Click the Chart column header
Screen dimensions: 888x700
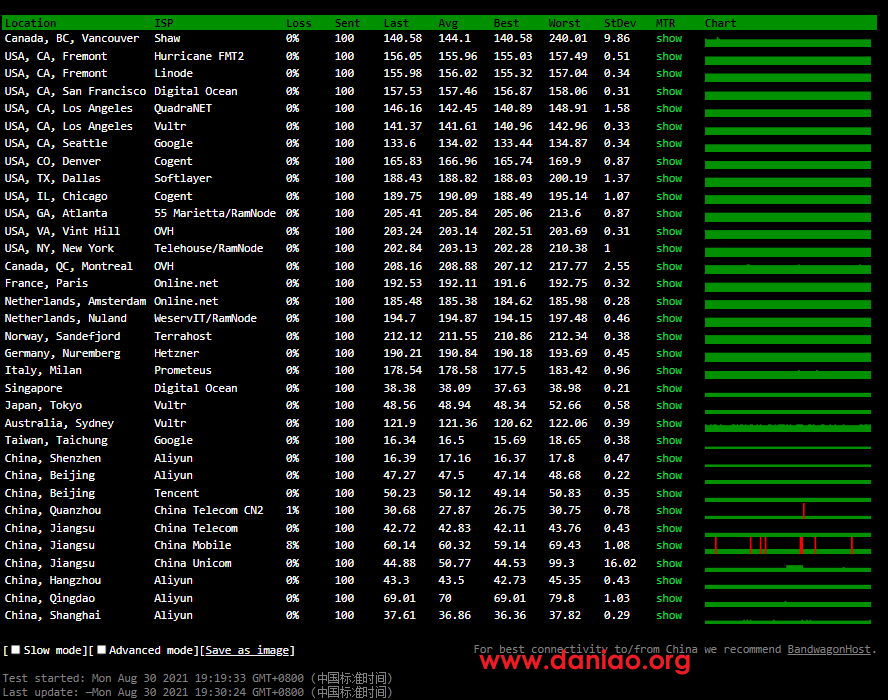[720, 23]
